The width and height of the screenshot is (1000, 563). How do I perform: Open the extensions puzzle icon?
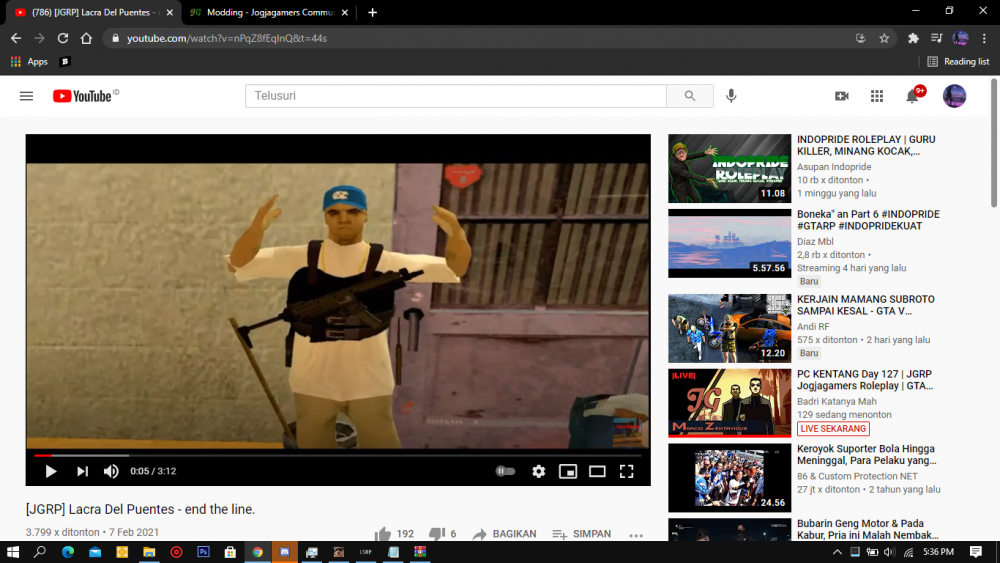click(913, 38)
